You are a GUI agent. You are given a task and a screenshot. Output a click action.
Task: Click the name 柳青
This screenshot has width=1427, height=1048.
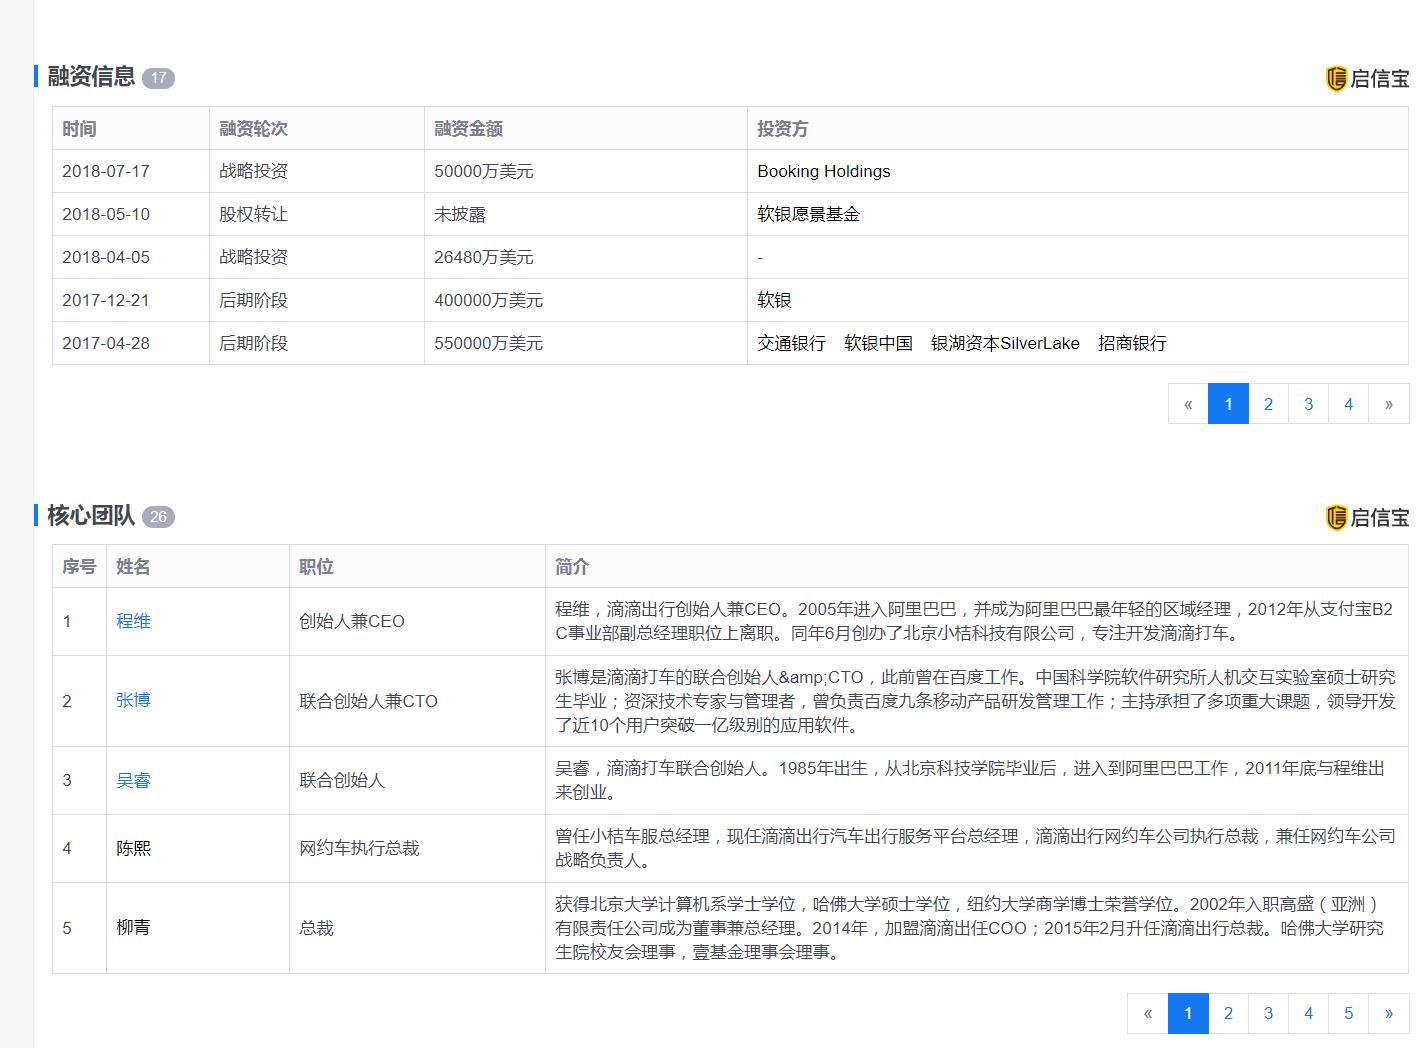coord(133,927)
